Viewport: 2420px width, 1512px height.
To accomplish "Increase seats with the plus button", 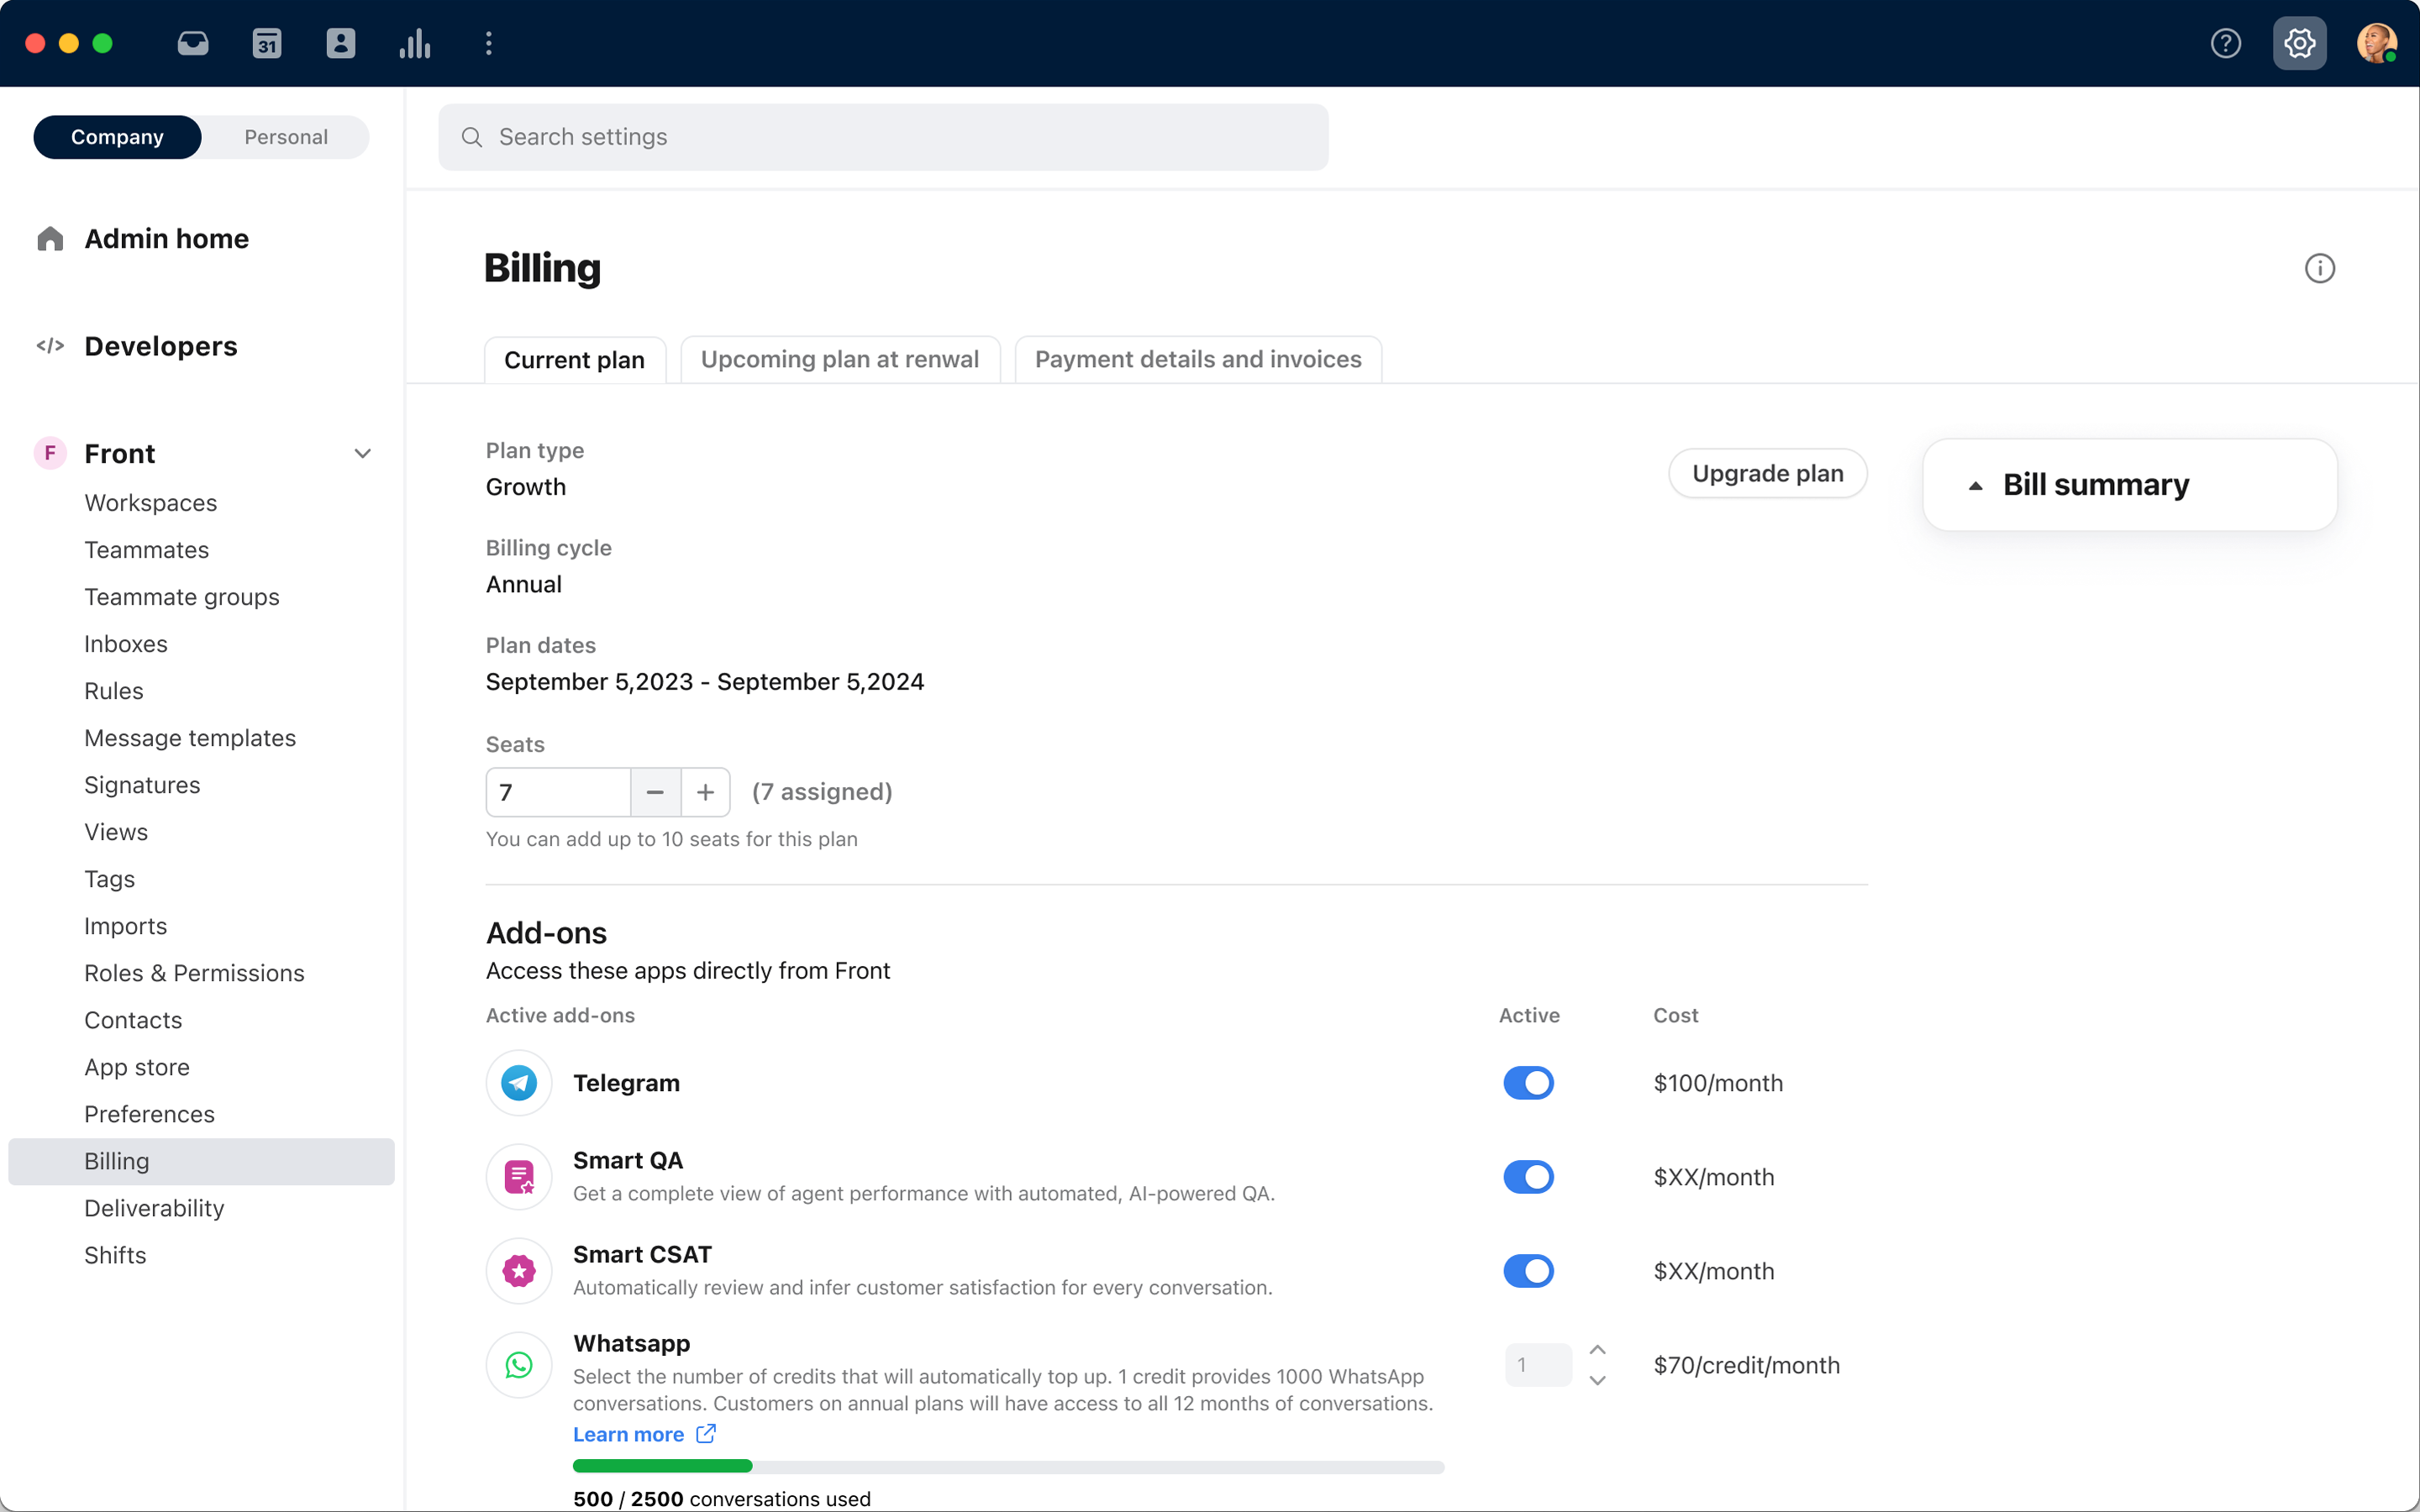I will coord(706,792).
